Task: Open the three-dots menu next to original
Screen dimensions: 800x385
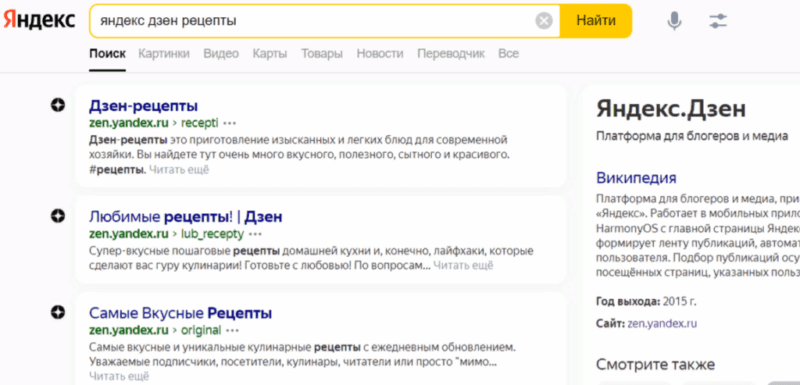Action: tap(232, 330)
